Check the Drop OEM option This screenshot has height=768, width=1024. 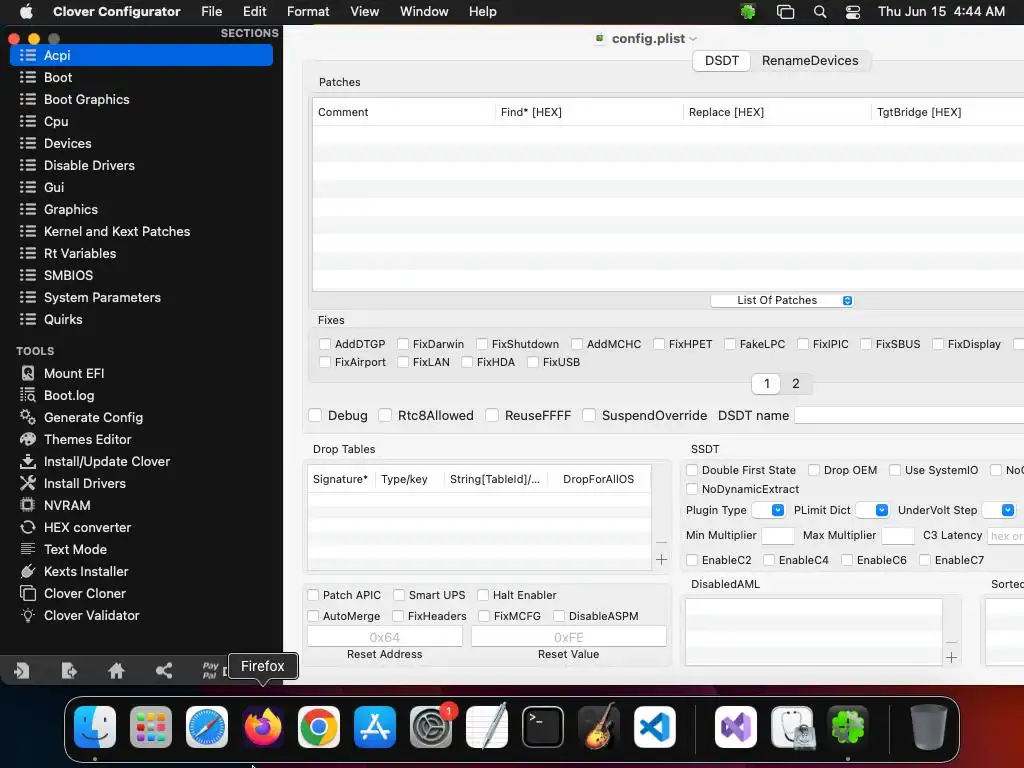click(814, 470)
